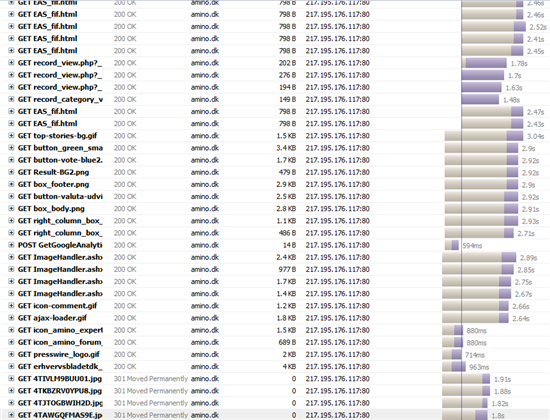Screen dimensions: 550x420
Task: Select the GET erhvervsbladetdk_ request entry
Action: pos(60,367)
